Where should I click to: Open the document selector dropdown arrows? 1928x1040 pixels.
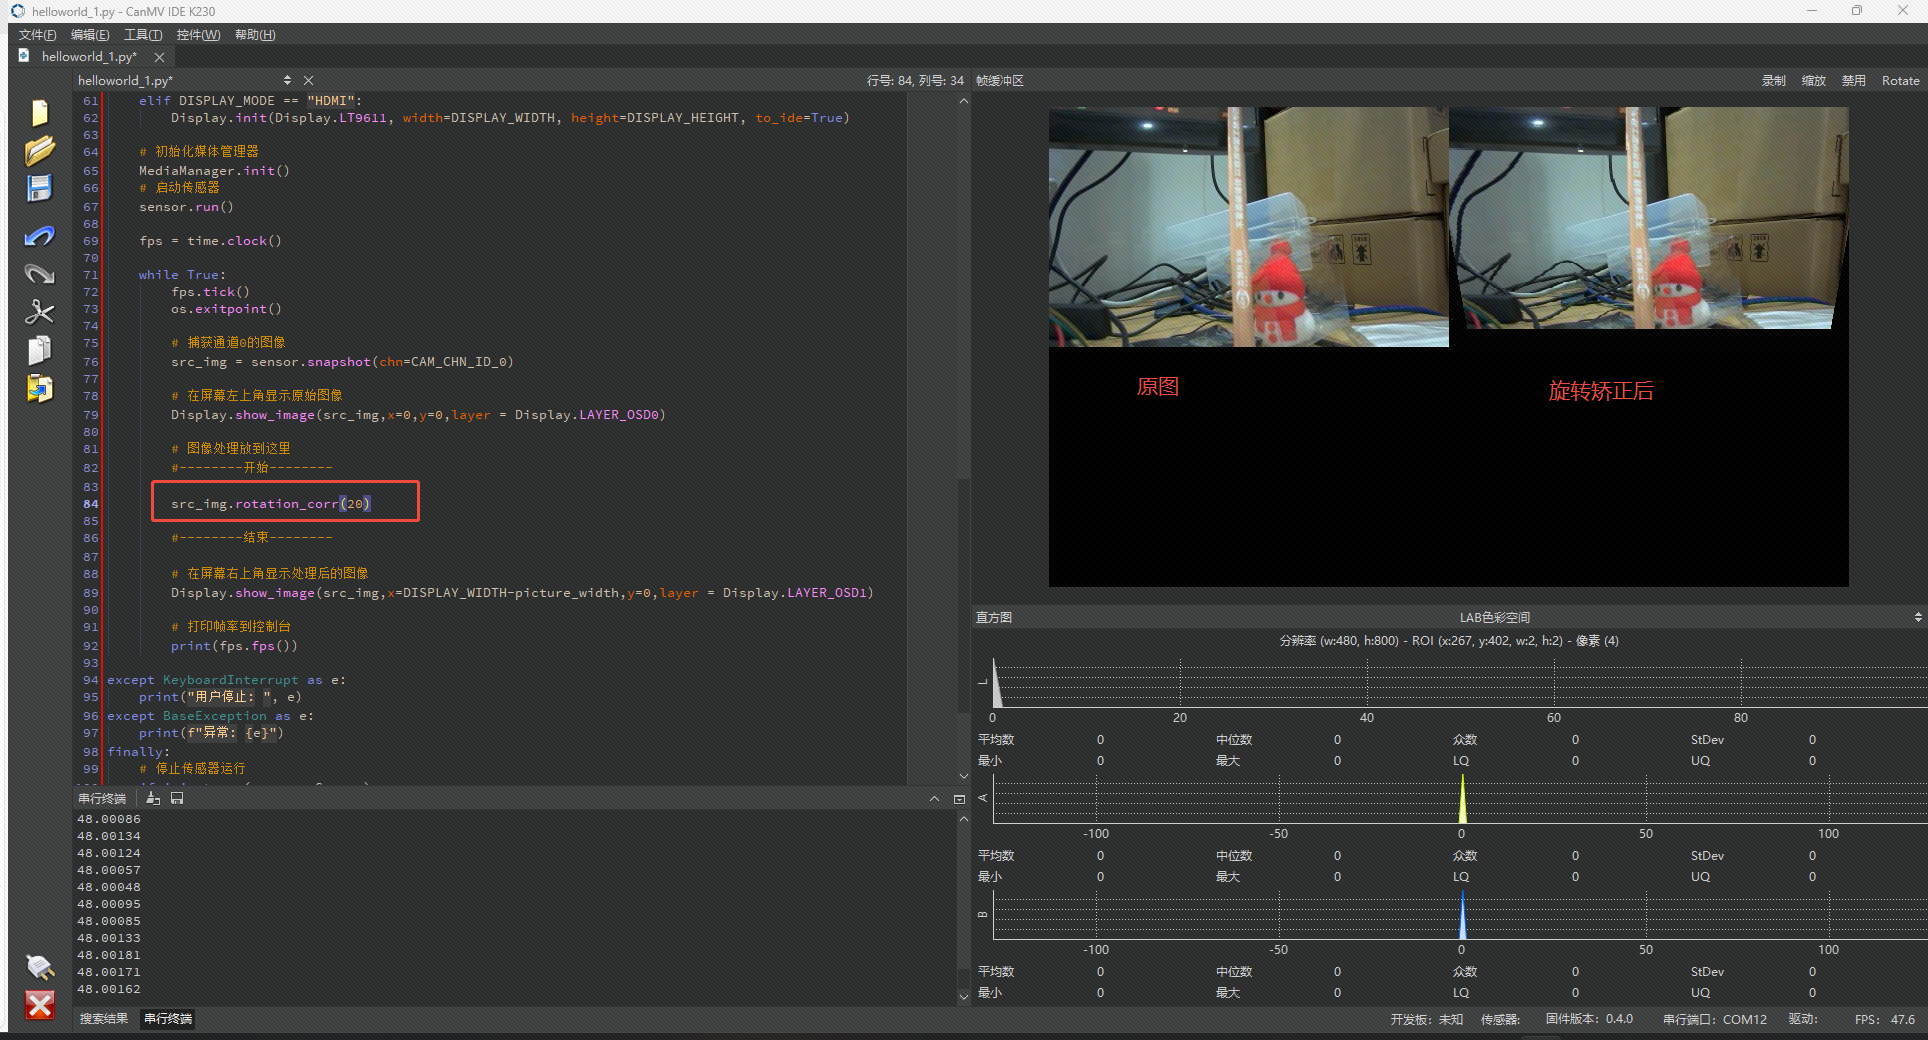(x=287, y=80)
